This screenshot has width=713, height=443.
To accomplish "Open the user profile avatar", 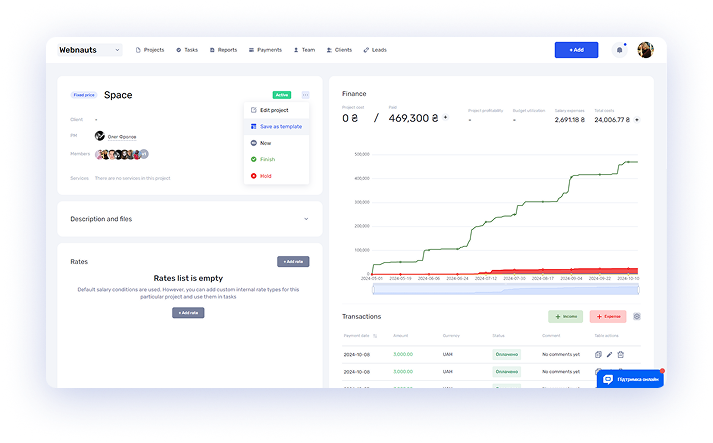I will (645, 50).
